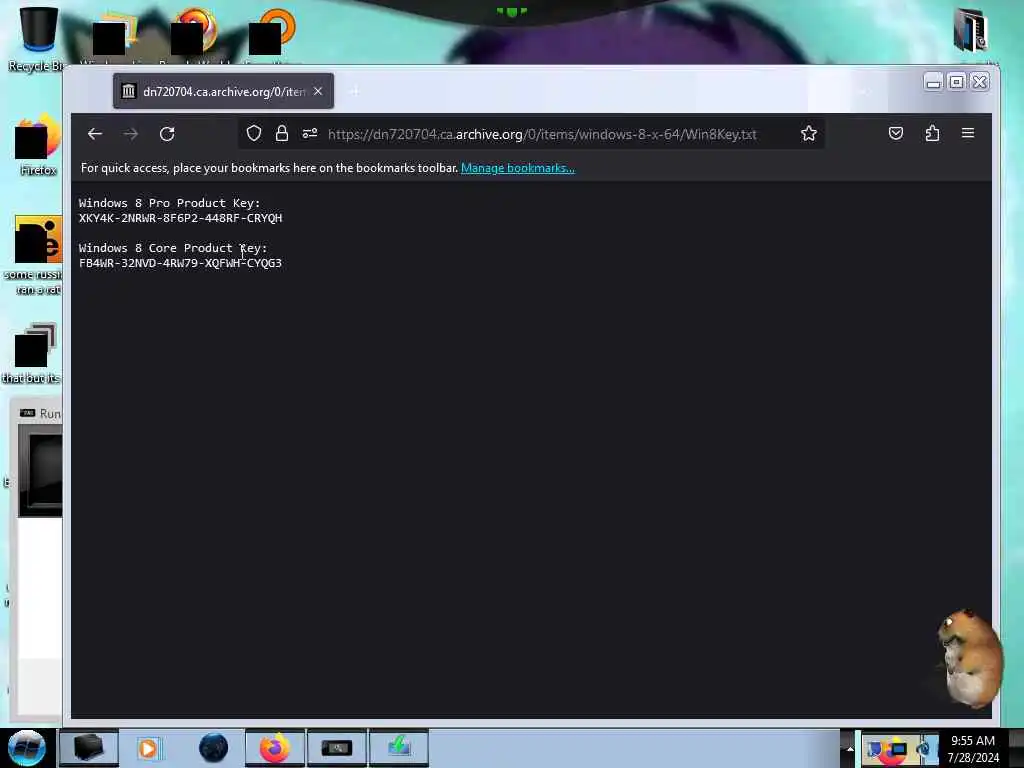This screenshot has width=1024, height=768.
Task: Select the Windows 8 Pro key text
Action: tap(180, 218)
